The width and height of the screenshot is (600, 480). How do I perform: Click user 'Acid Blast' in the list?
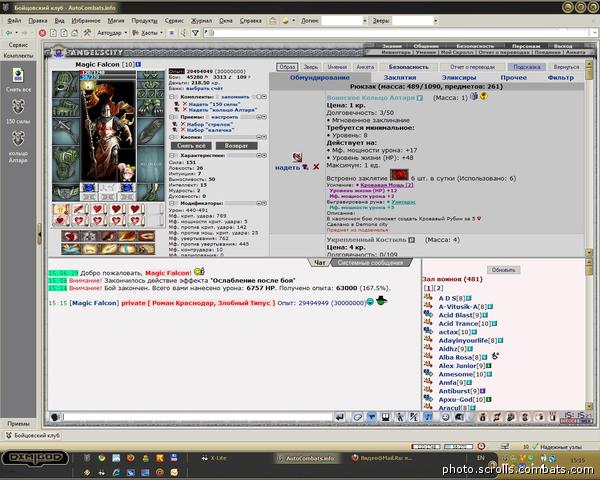pos(455,315)
